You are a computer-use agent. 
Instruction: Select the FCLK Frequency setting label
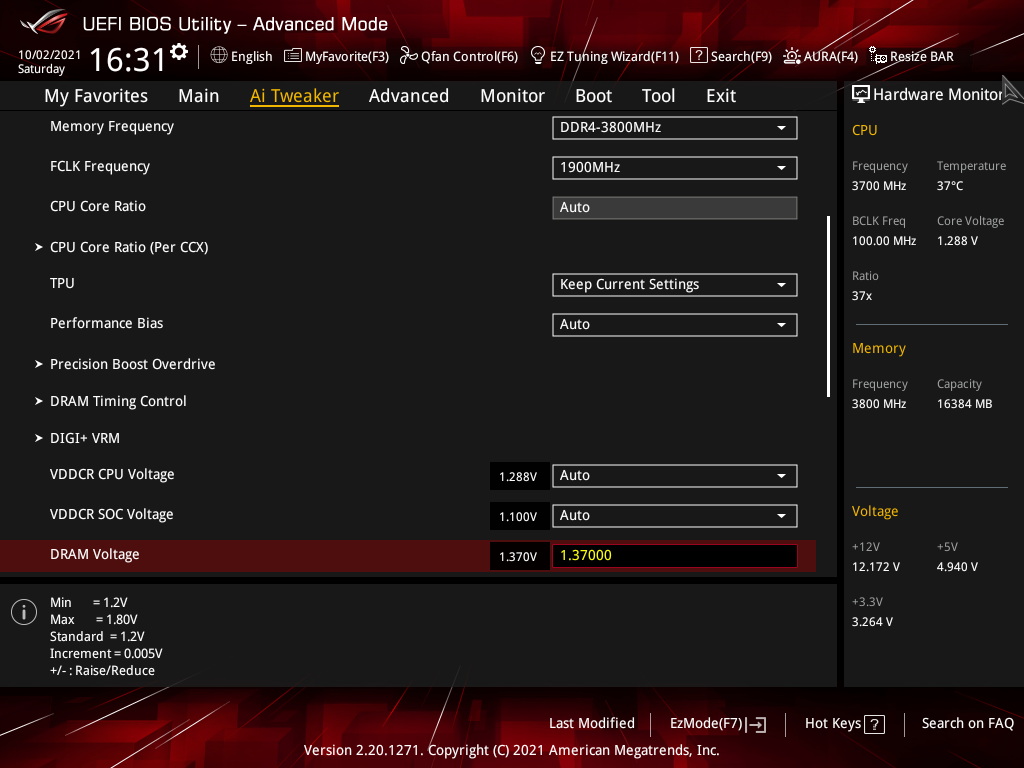(100, 167)
